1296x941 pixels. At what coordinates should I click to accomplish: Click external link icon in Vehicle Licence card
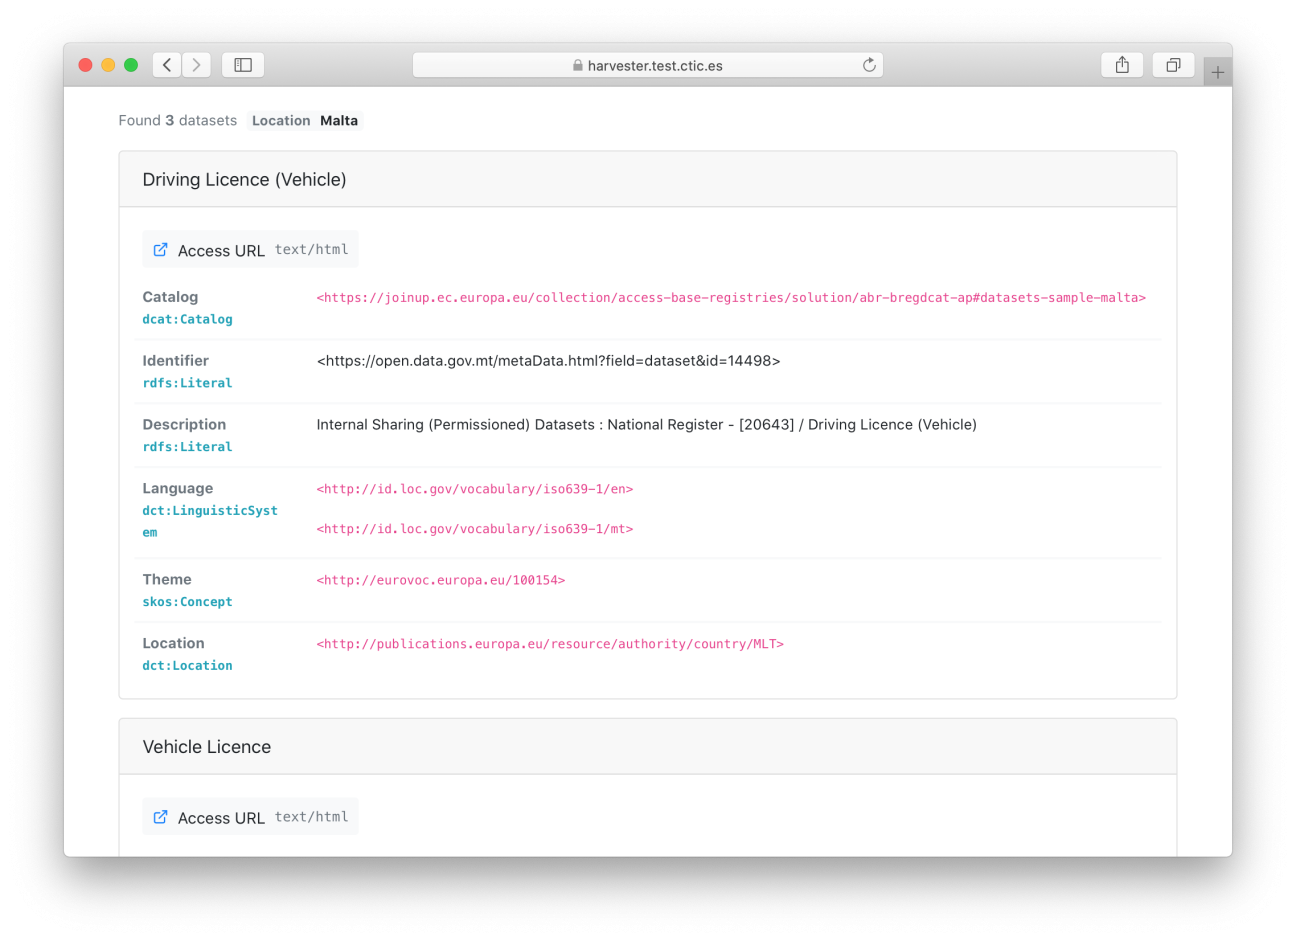160,817
